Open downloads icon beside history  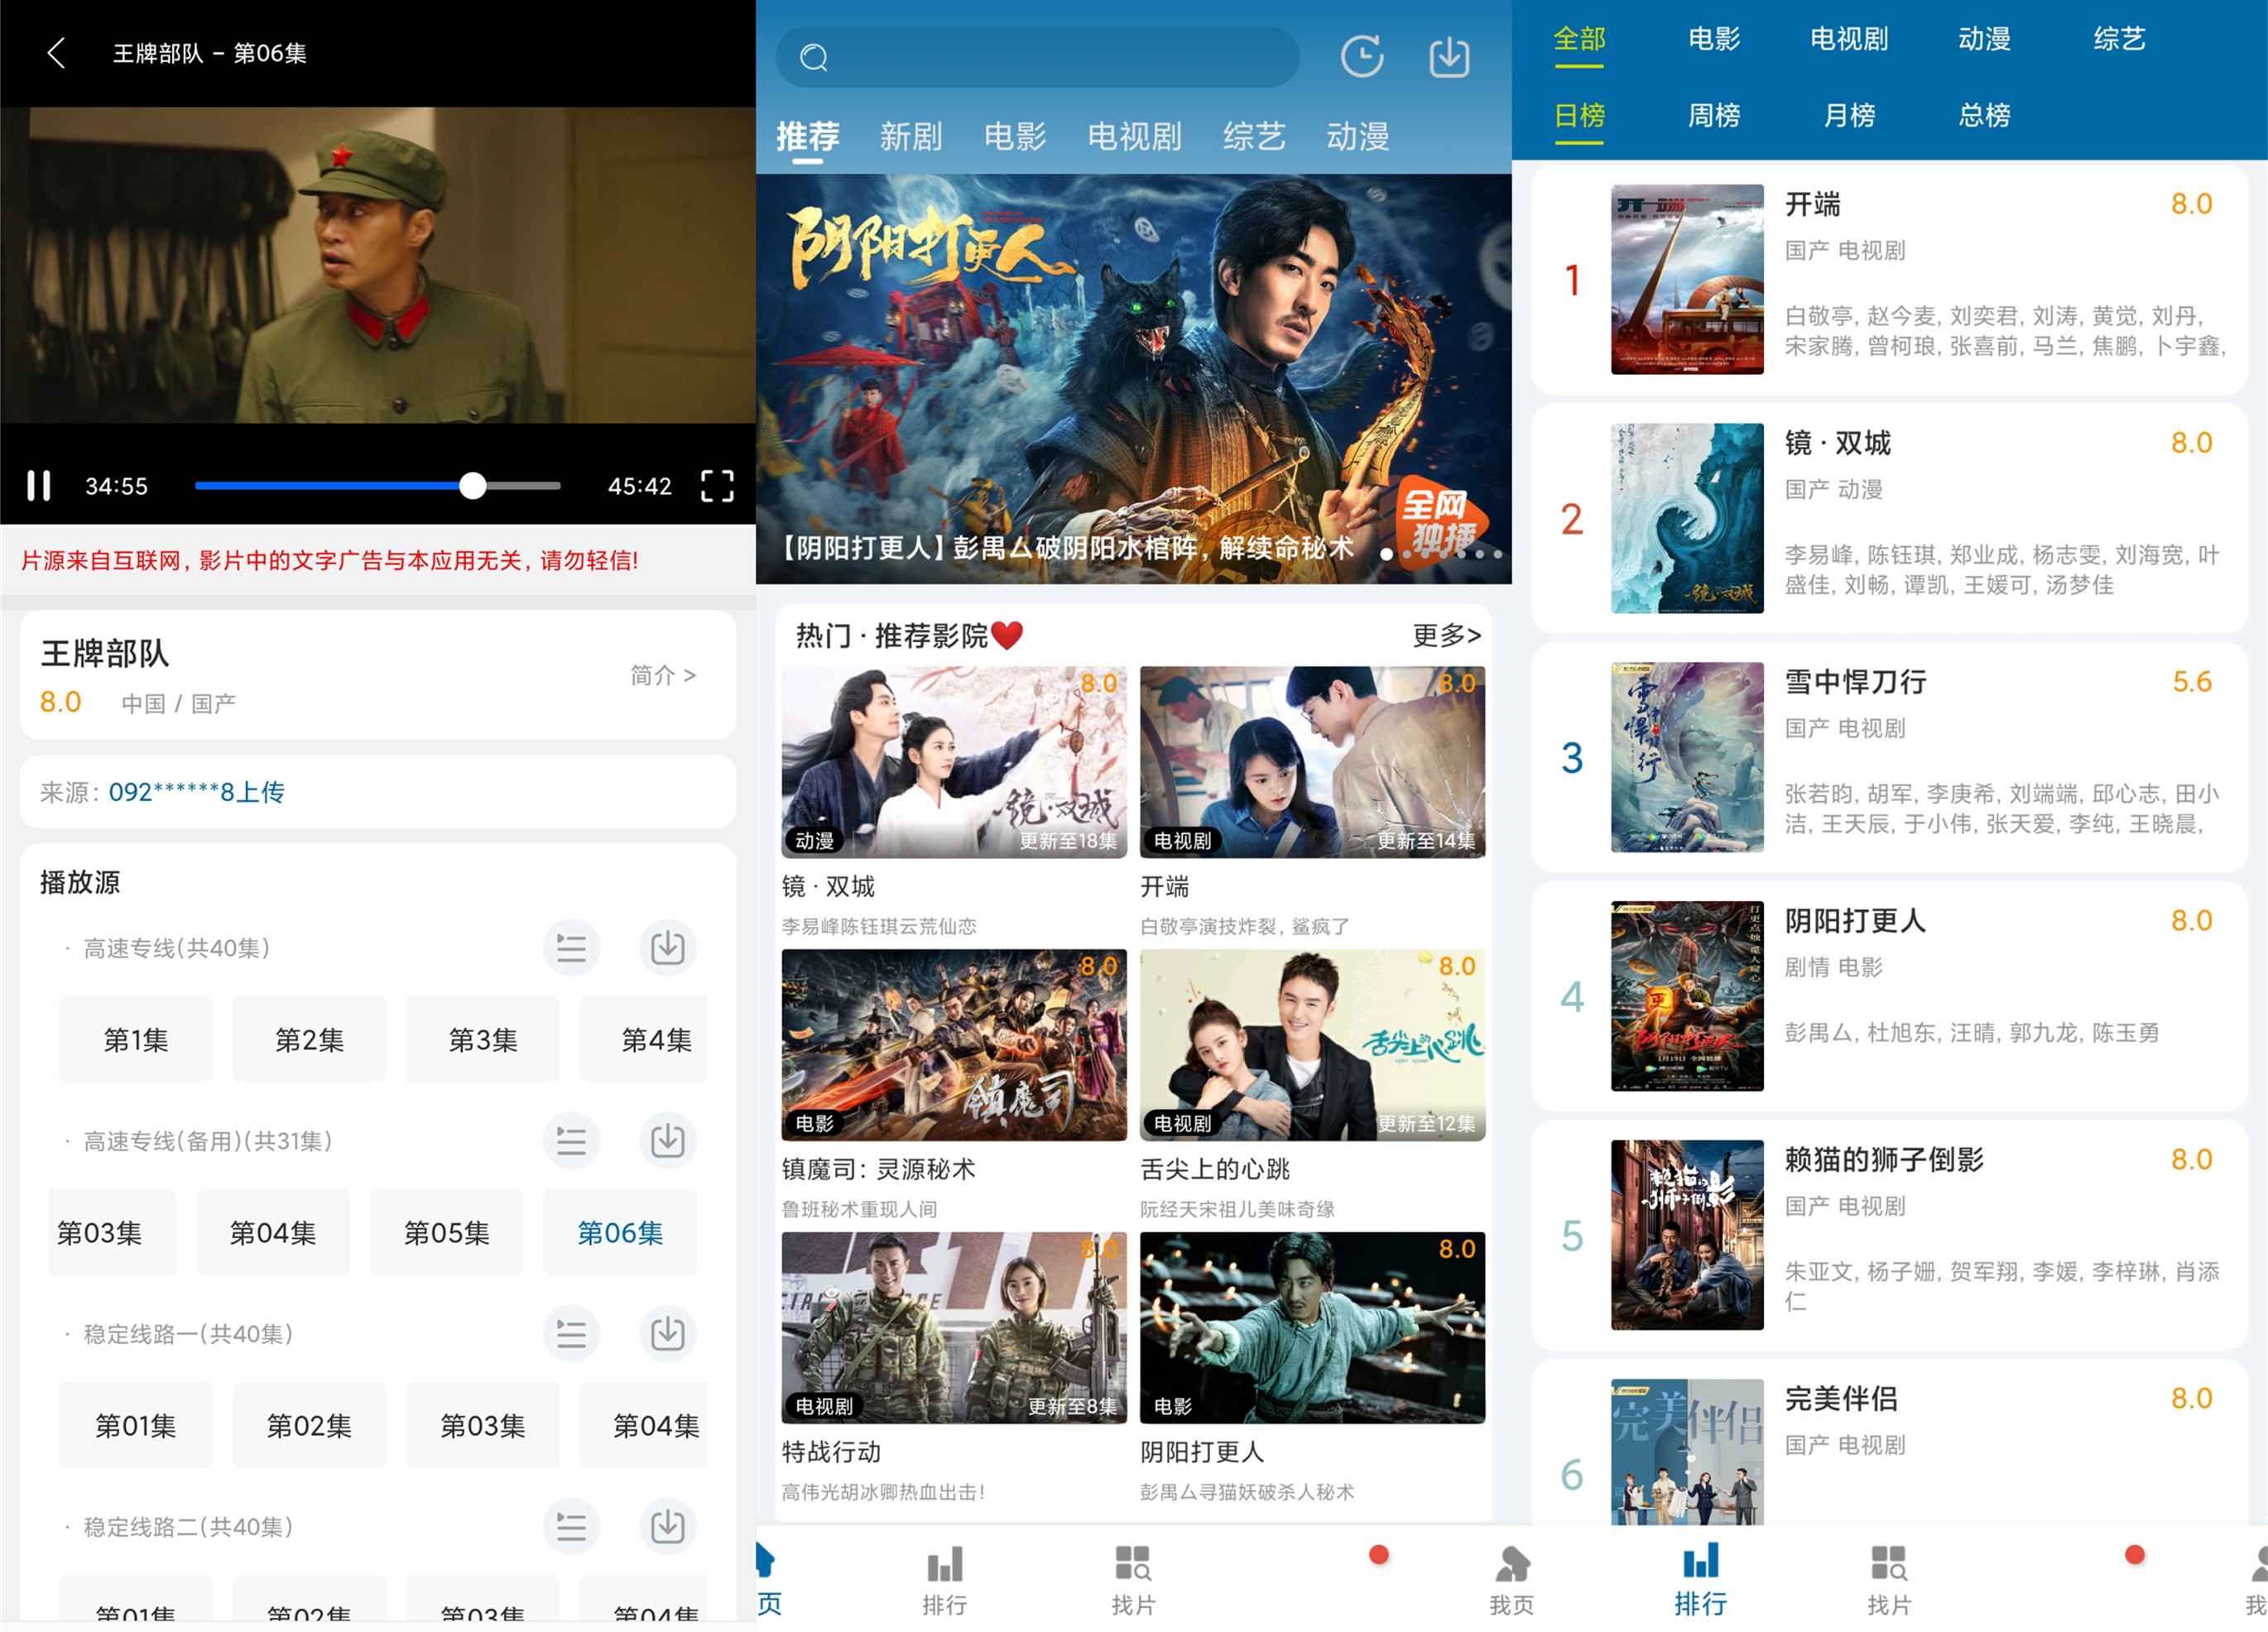1449,57
